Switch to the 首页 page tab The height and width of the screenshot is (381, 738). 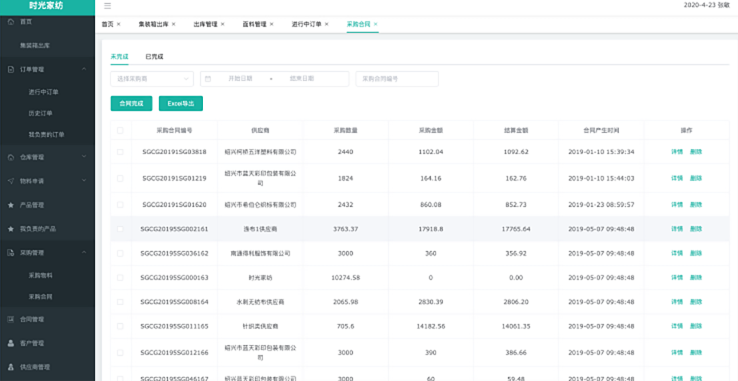(108, 24)
